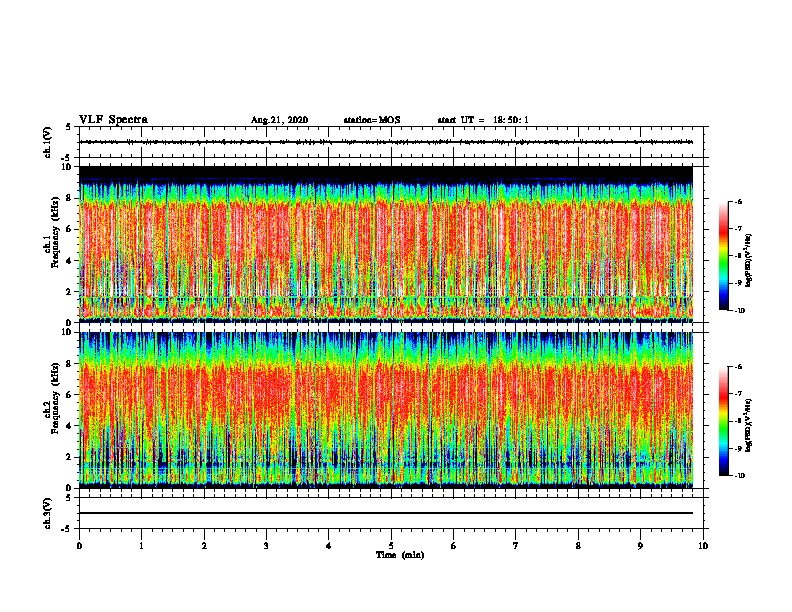Click the time axis tick label '5'
This screenshot has width=792, height=612.
(391, 546)
